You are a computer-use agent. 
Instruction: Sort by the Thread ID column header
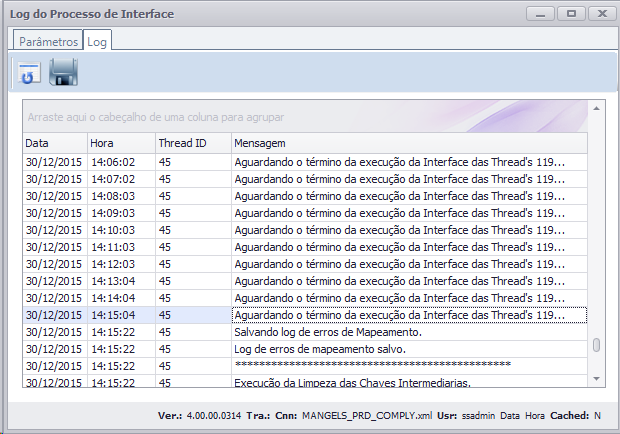click(193, 143)
